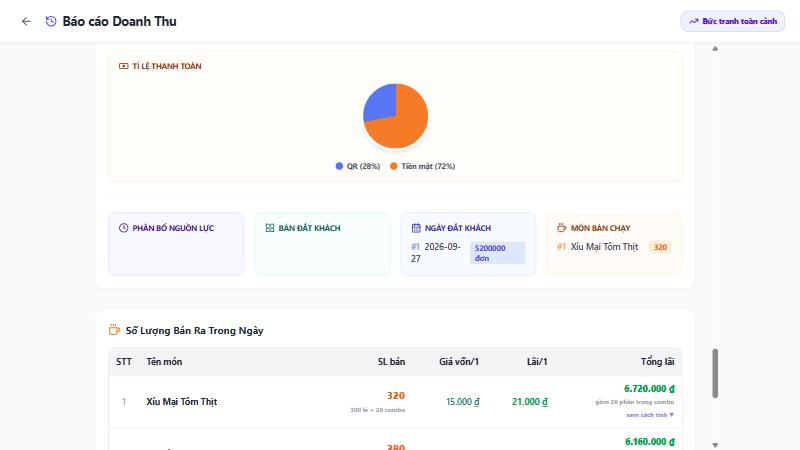Click the 6.720.000 đ total profit value

(649, 389)
